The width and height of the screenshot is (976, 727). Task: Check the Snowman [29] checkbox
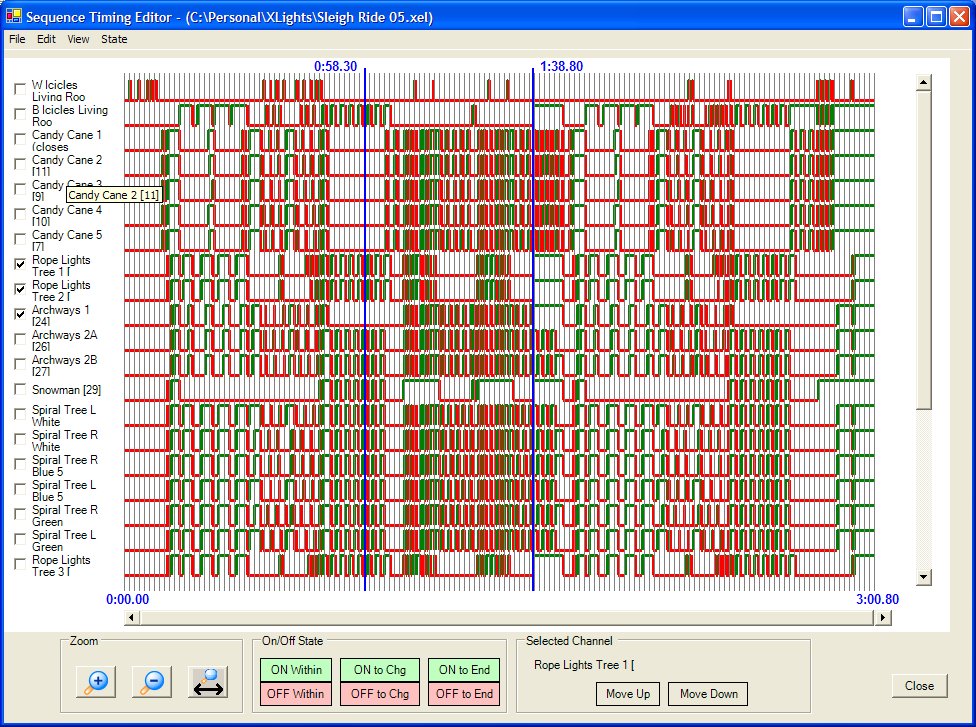tap(20, 390)
